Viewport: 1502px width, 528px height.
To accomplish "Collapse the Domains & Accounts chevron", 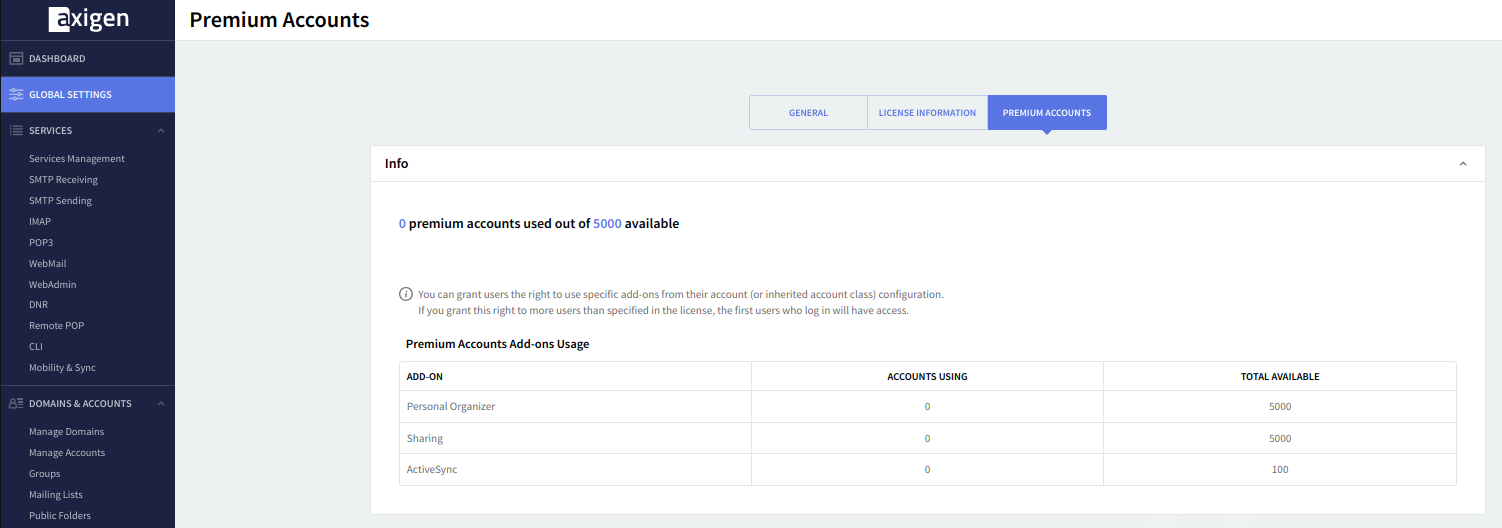I will coord(161,404).
